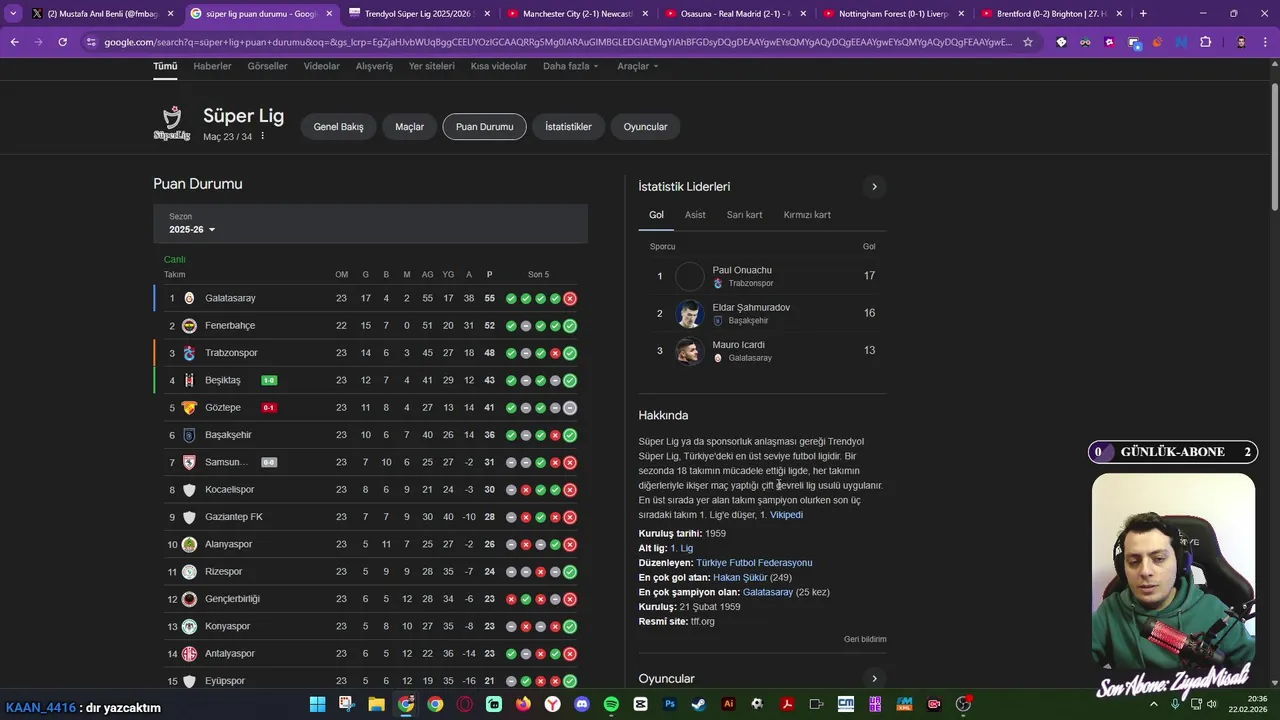Image resolution: width=1280 pixels, height=720 pixels.
Task: Switch to the Kırmızı kart statistics tab
Action: 807,215
